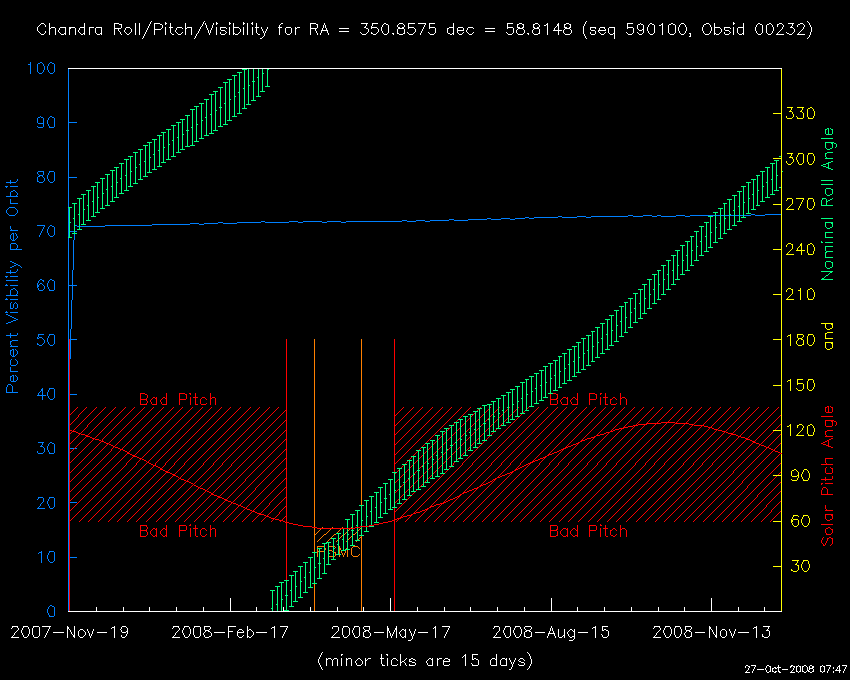This screenshot has width=850, height=680.
Task: Click the upper-right Bad Pitch label
Action: pos(588,399)
